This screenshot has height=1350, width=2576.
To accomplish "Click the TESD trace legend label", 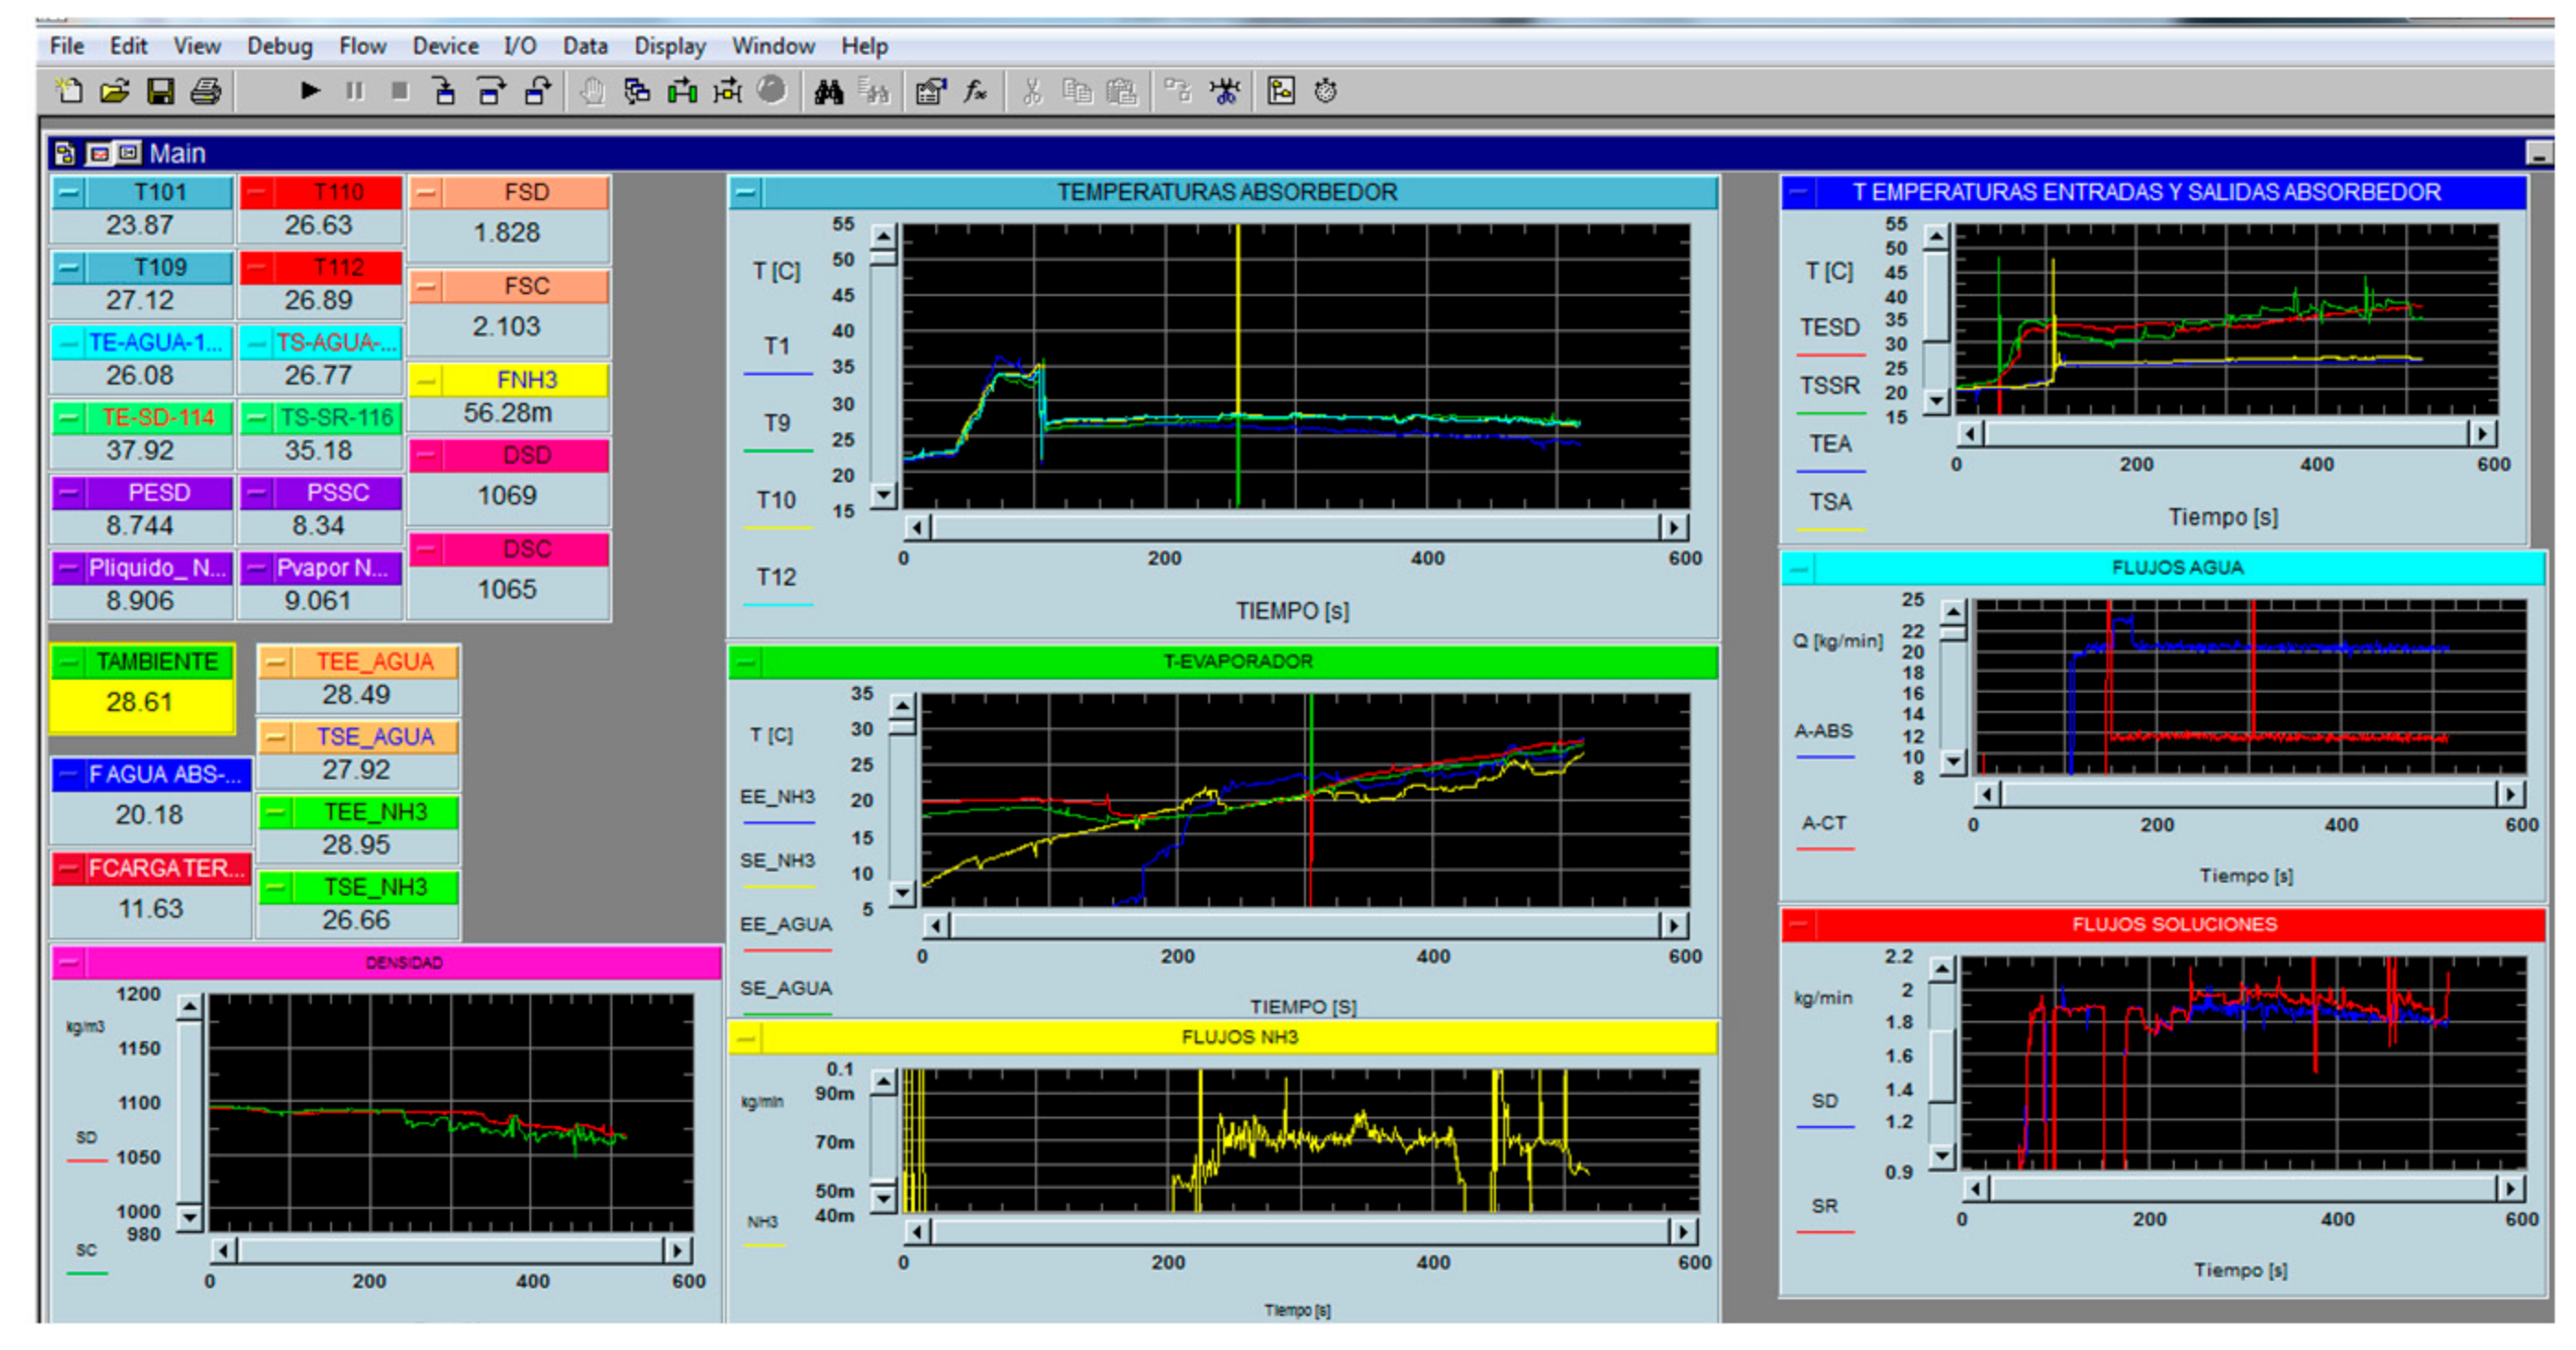I will pyautogui.click(x=1830, y=327).
